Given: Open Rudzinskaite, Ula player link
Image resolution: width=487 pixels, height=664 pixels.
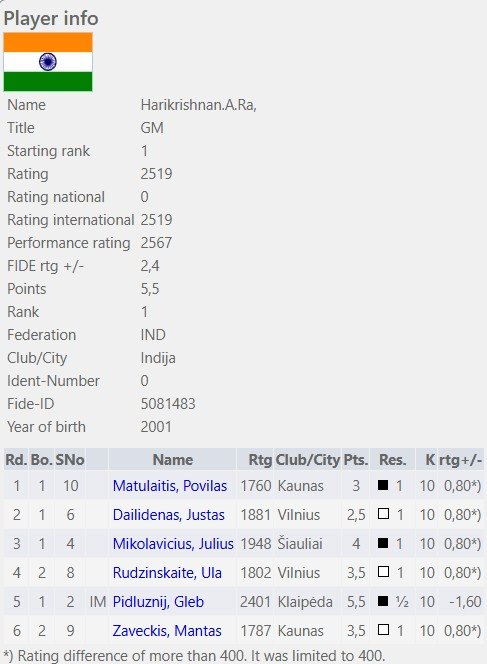Looking at the screenshot, I should [167, 573].
